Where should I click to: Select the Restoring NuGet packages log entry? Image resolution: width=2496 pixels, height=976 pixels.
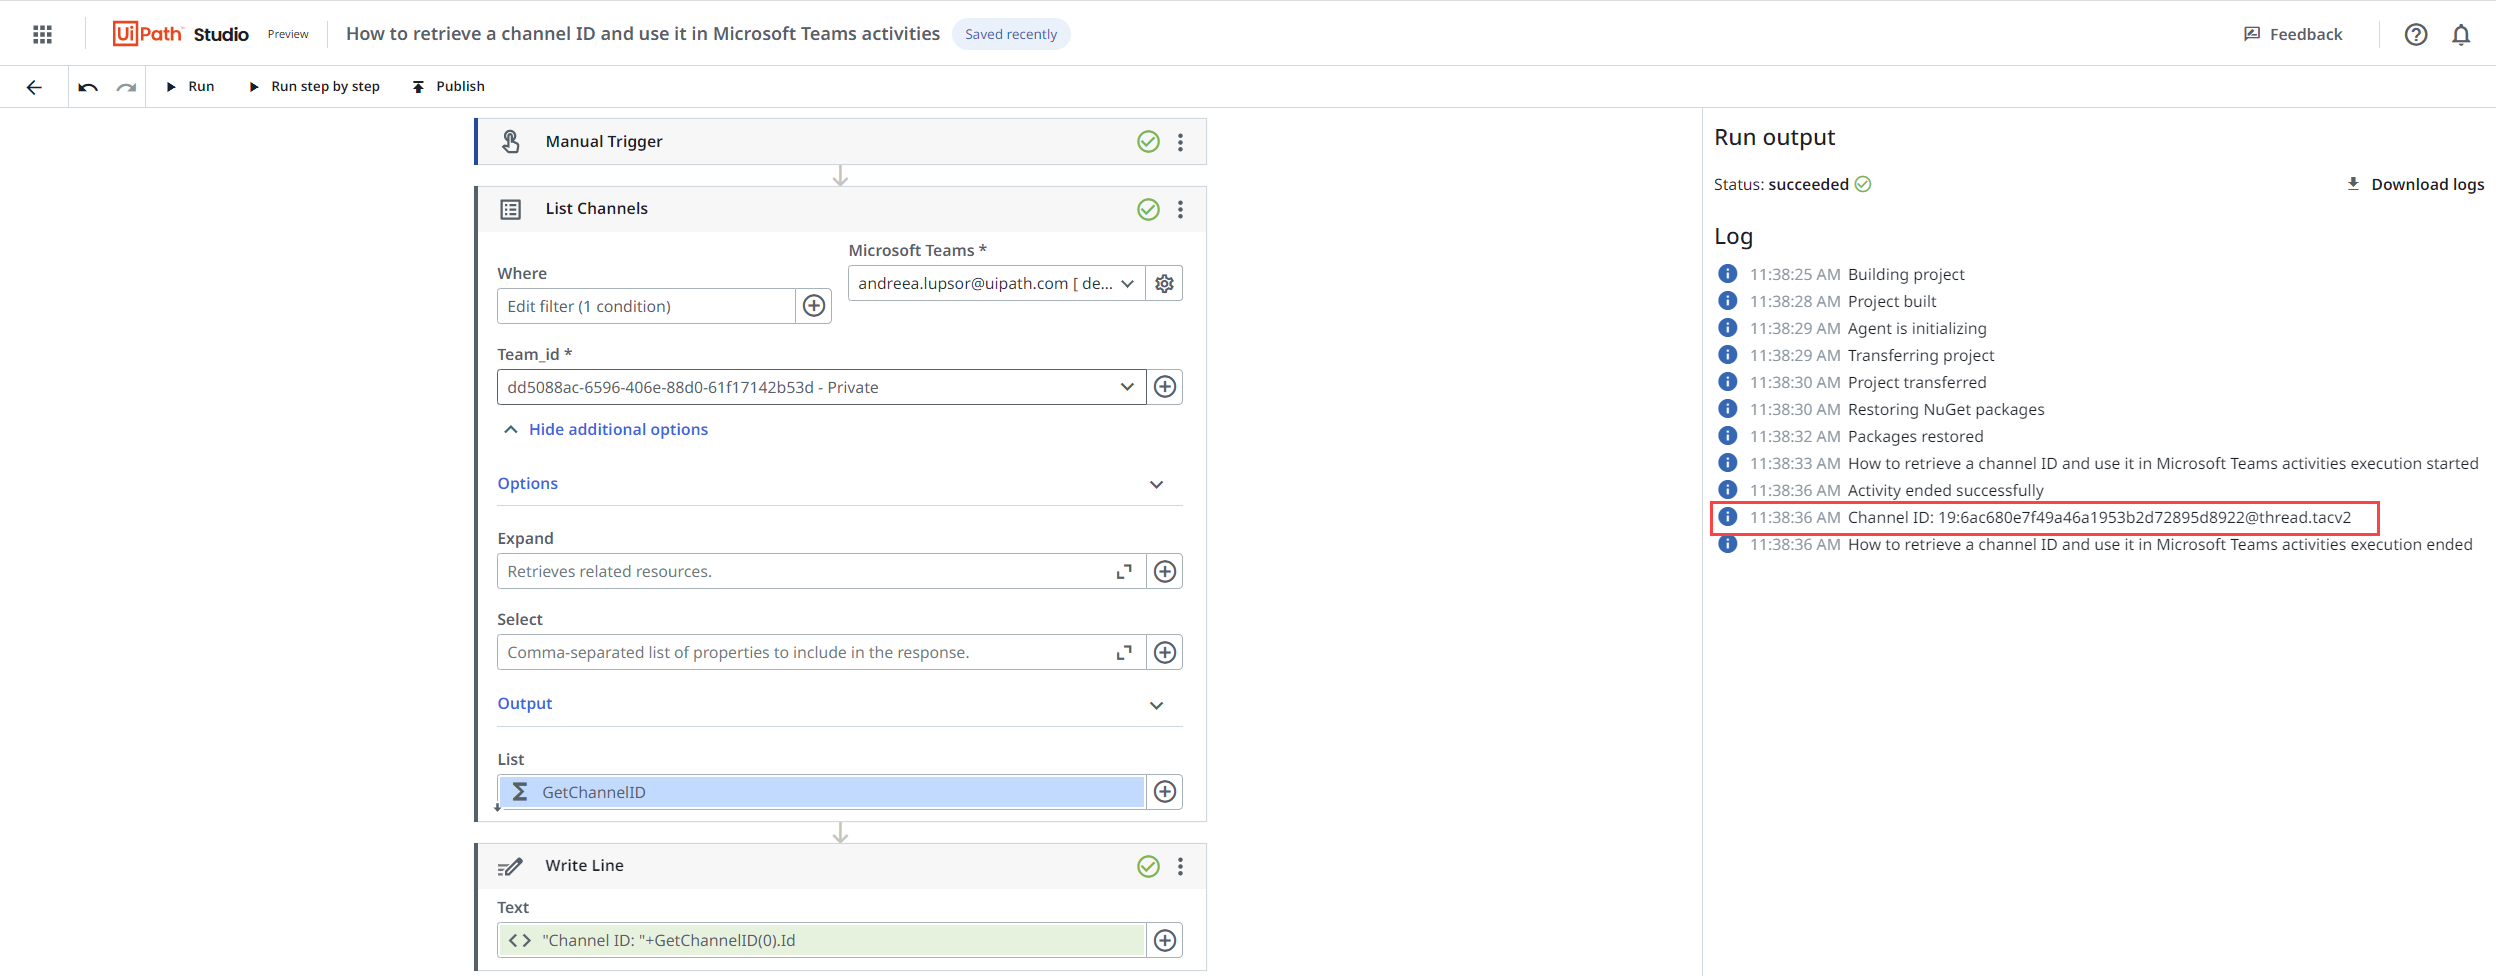click(1880, 409)
